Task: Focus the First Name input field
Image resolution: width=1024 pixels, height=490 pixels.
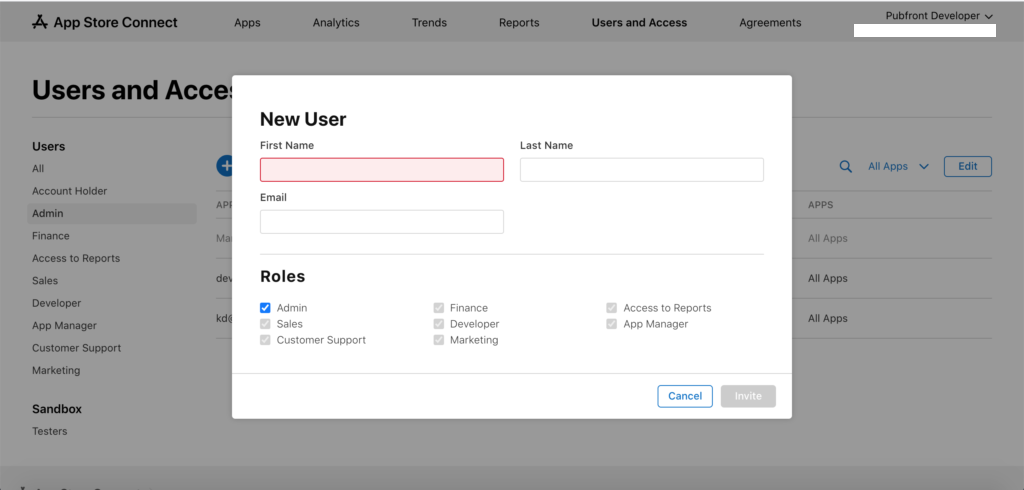Action: [x=381, y=170]
